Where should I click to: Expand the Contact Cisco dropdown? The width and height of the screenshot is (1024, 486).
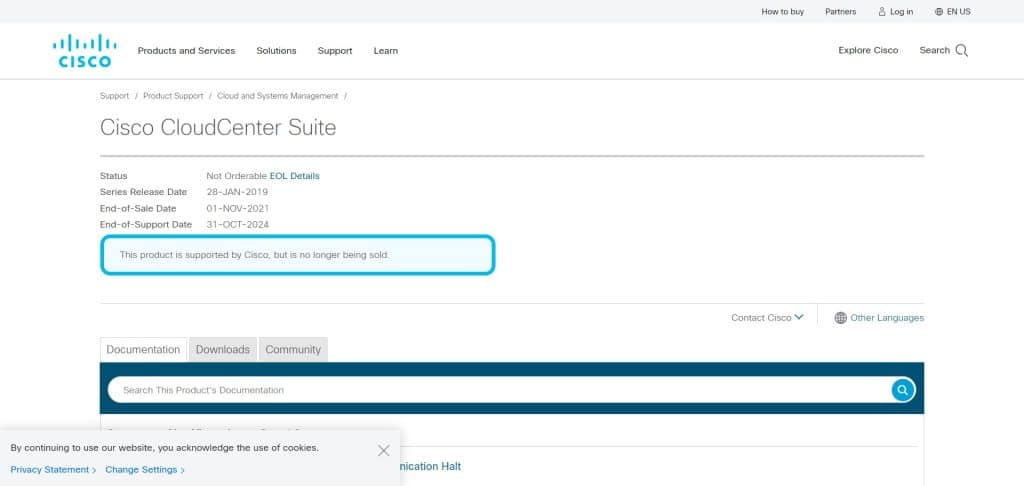[x=767, y=317]
